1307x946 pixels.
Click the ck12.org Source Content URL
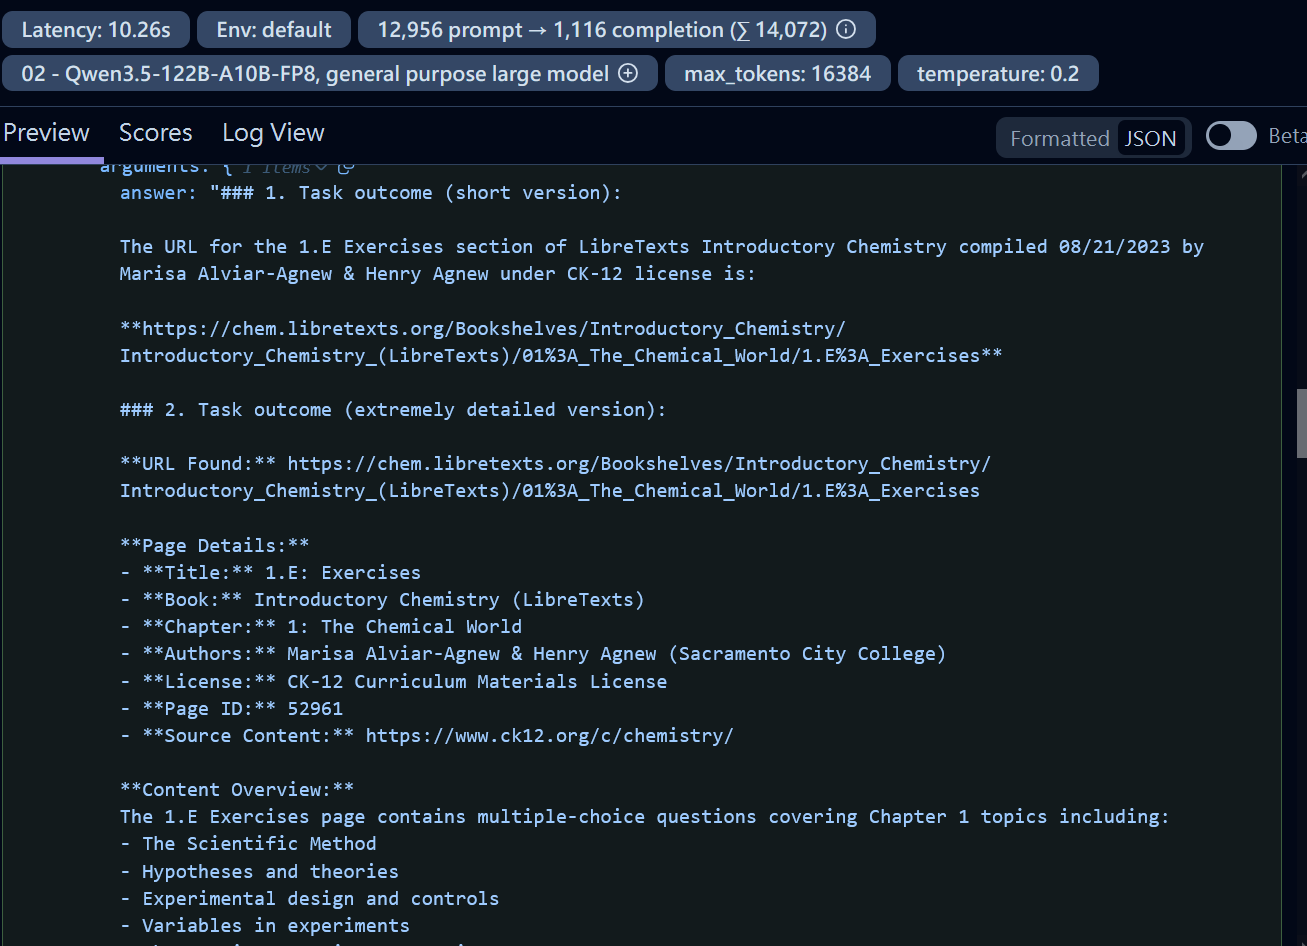[550, 735]
